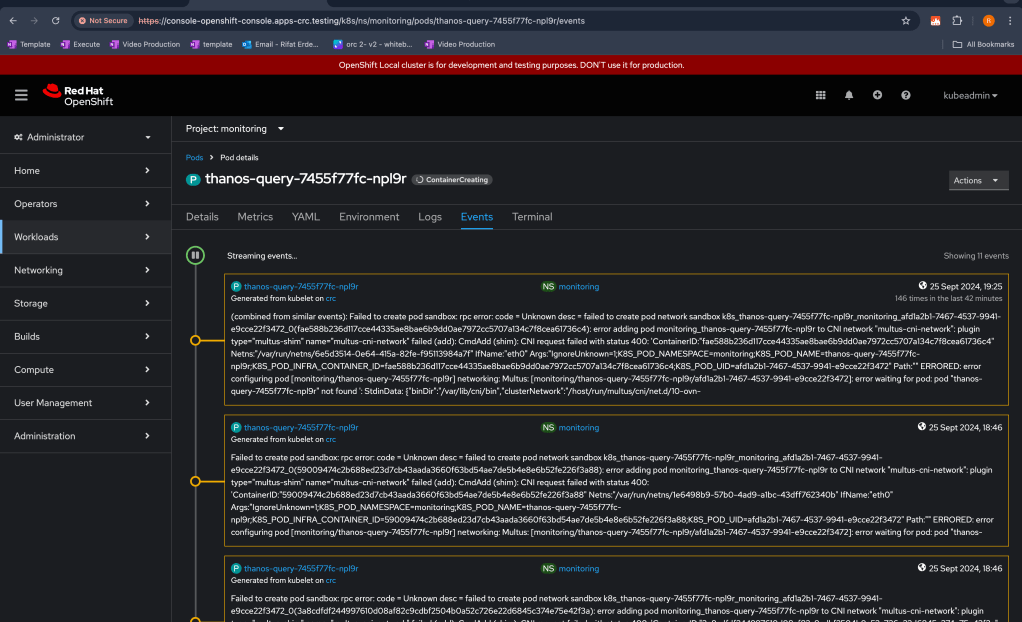The image size is (1022, 622).
Task: Open the All Bookmarks folder
Action: (984, 44)
